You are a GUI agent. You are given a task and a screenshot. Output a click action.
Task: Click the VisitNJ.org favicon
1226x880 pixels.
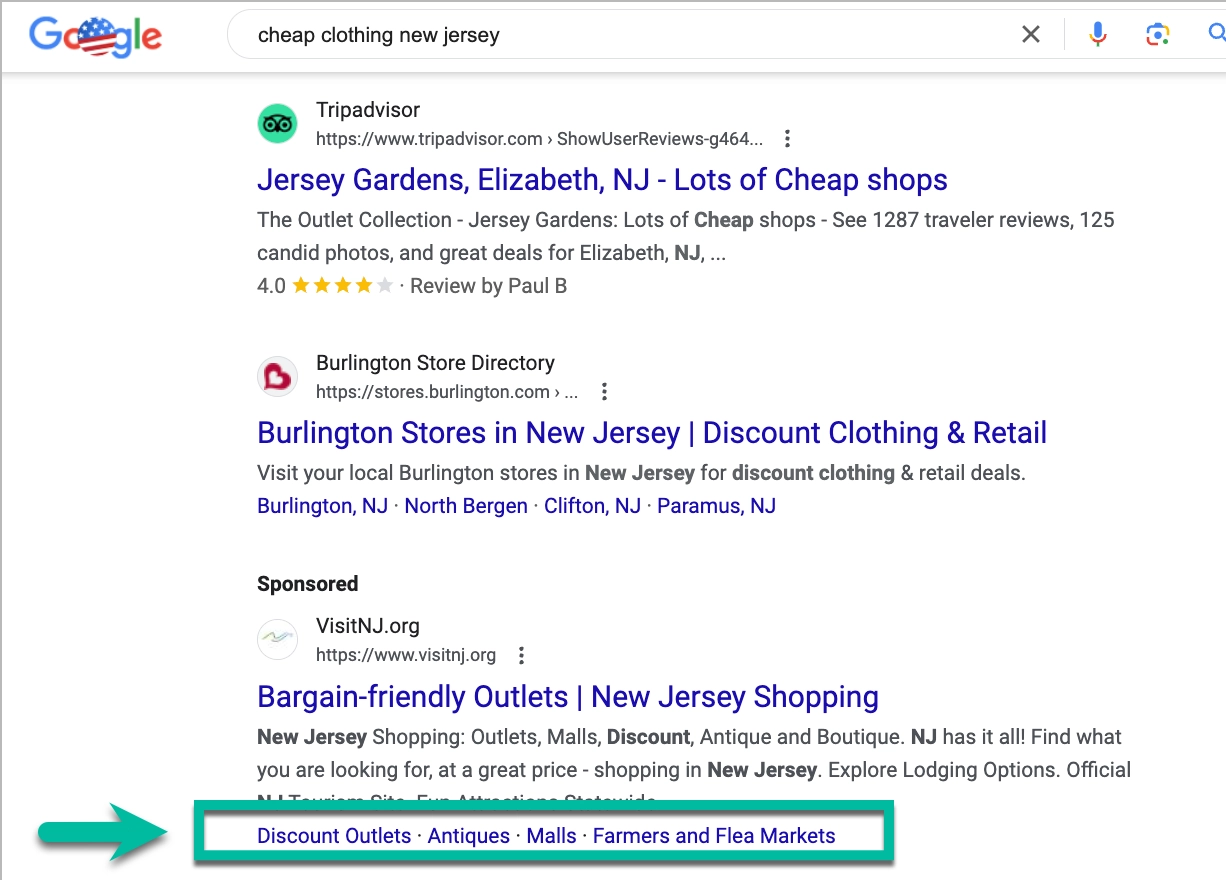pyautogui.click(x=277, y=639)
